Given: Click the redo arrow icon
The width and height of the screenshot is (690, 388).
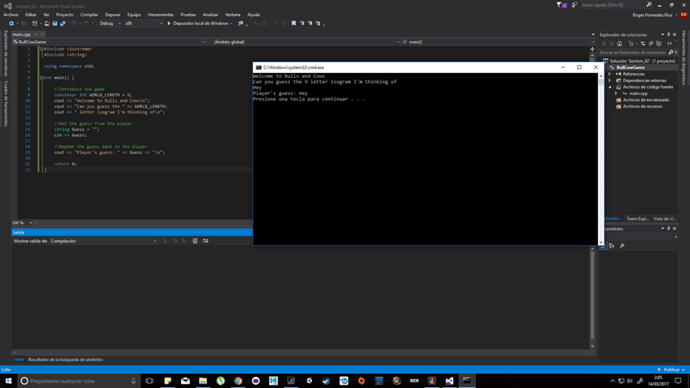Looking at the screenshot, I should (86, 23).
